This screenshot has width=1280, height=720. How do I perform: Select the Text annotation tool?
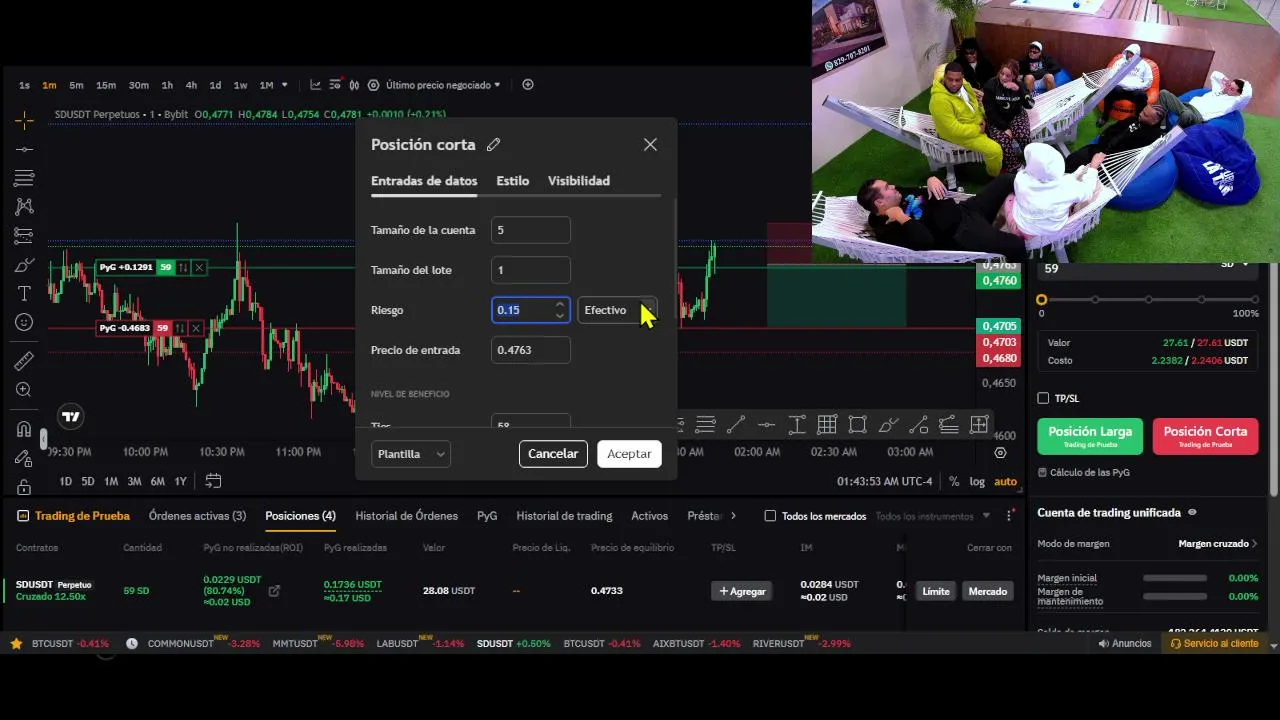point(24,294)
